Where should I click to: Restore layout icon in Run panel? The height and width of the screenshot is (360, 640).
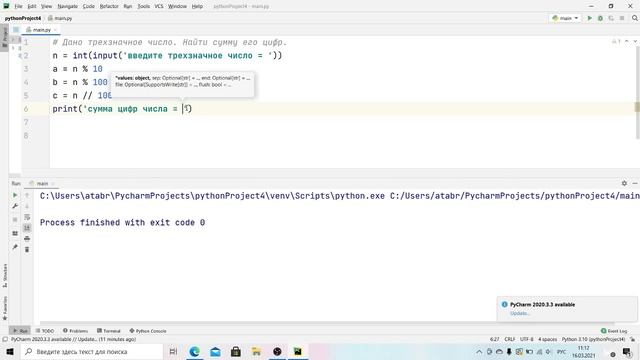click(x=15, y=233)
